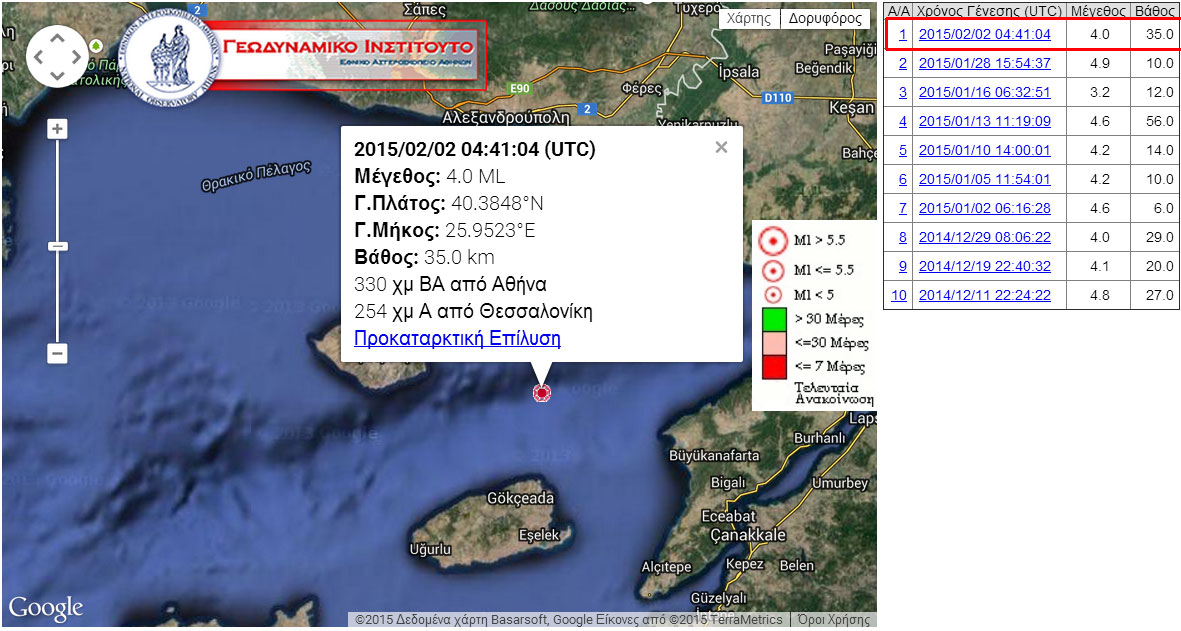Zoom out with the minus button

pos(58,353)
